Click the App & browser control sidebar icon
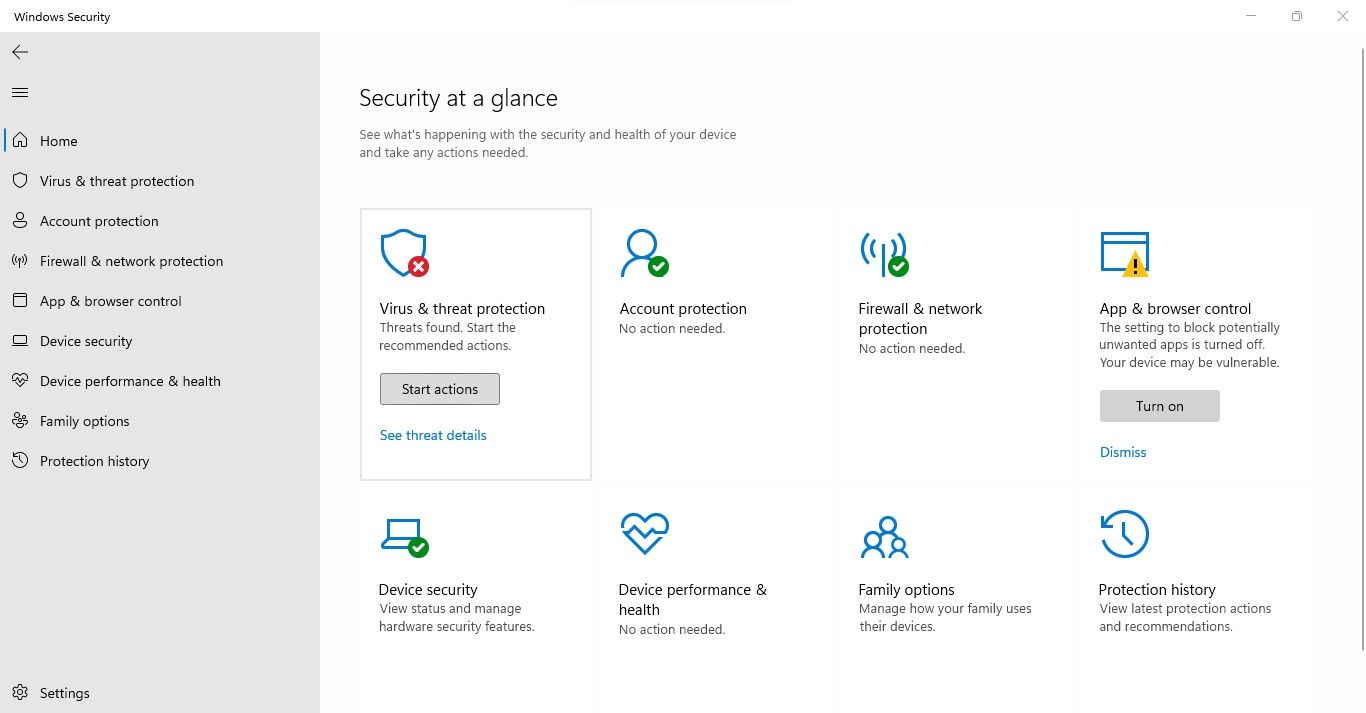The height and width of the screenshot is (713, 1366). pyautogui.click(x=20, y=301)
